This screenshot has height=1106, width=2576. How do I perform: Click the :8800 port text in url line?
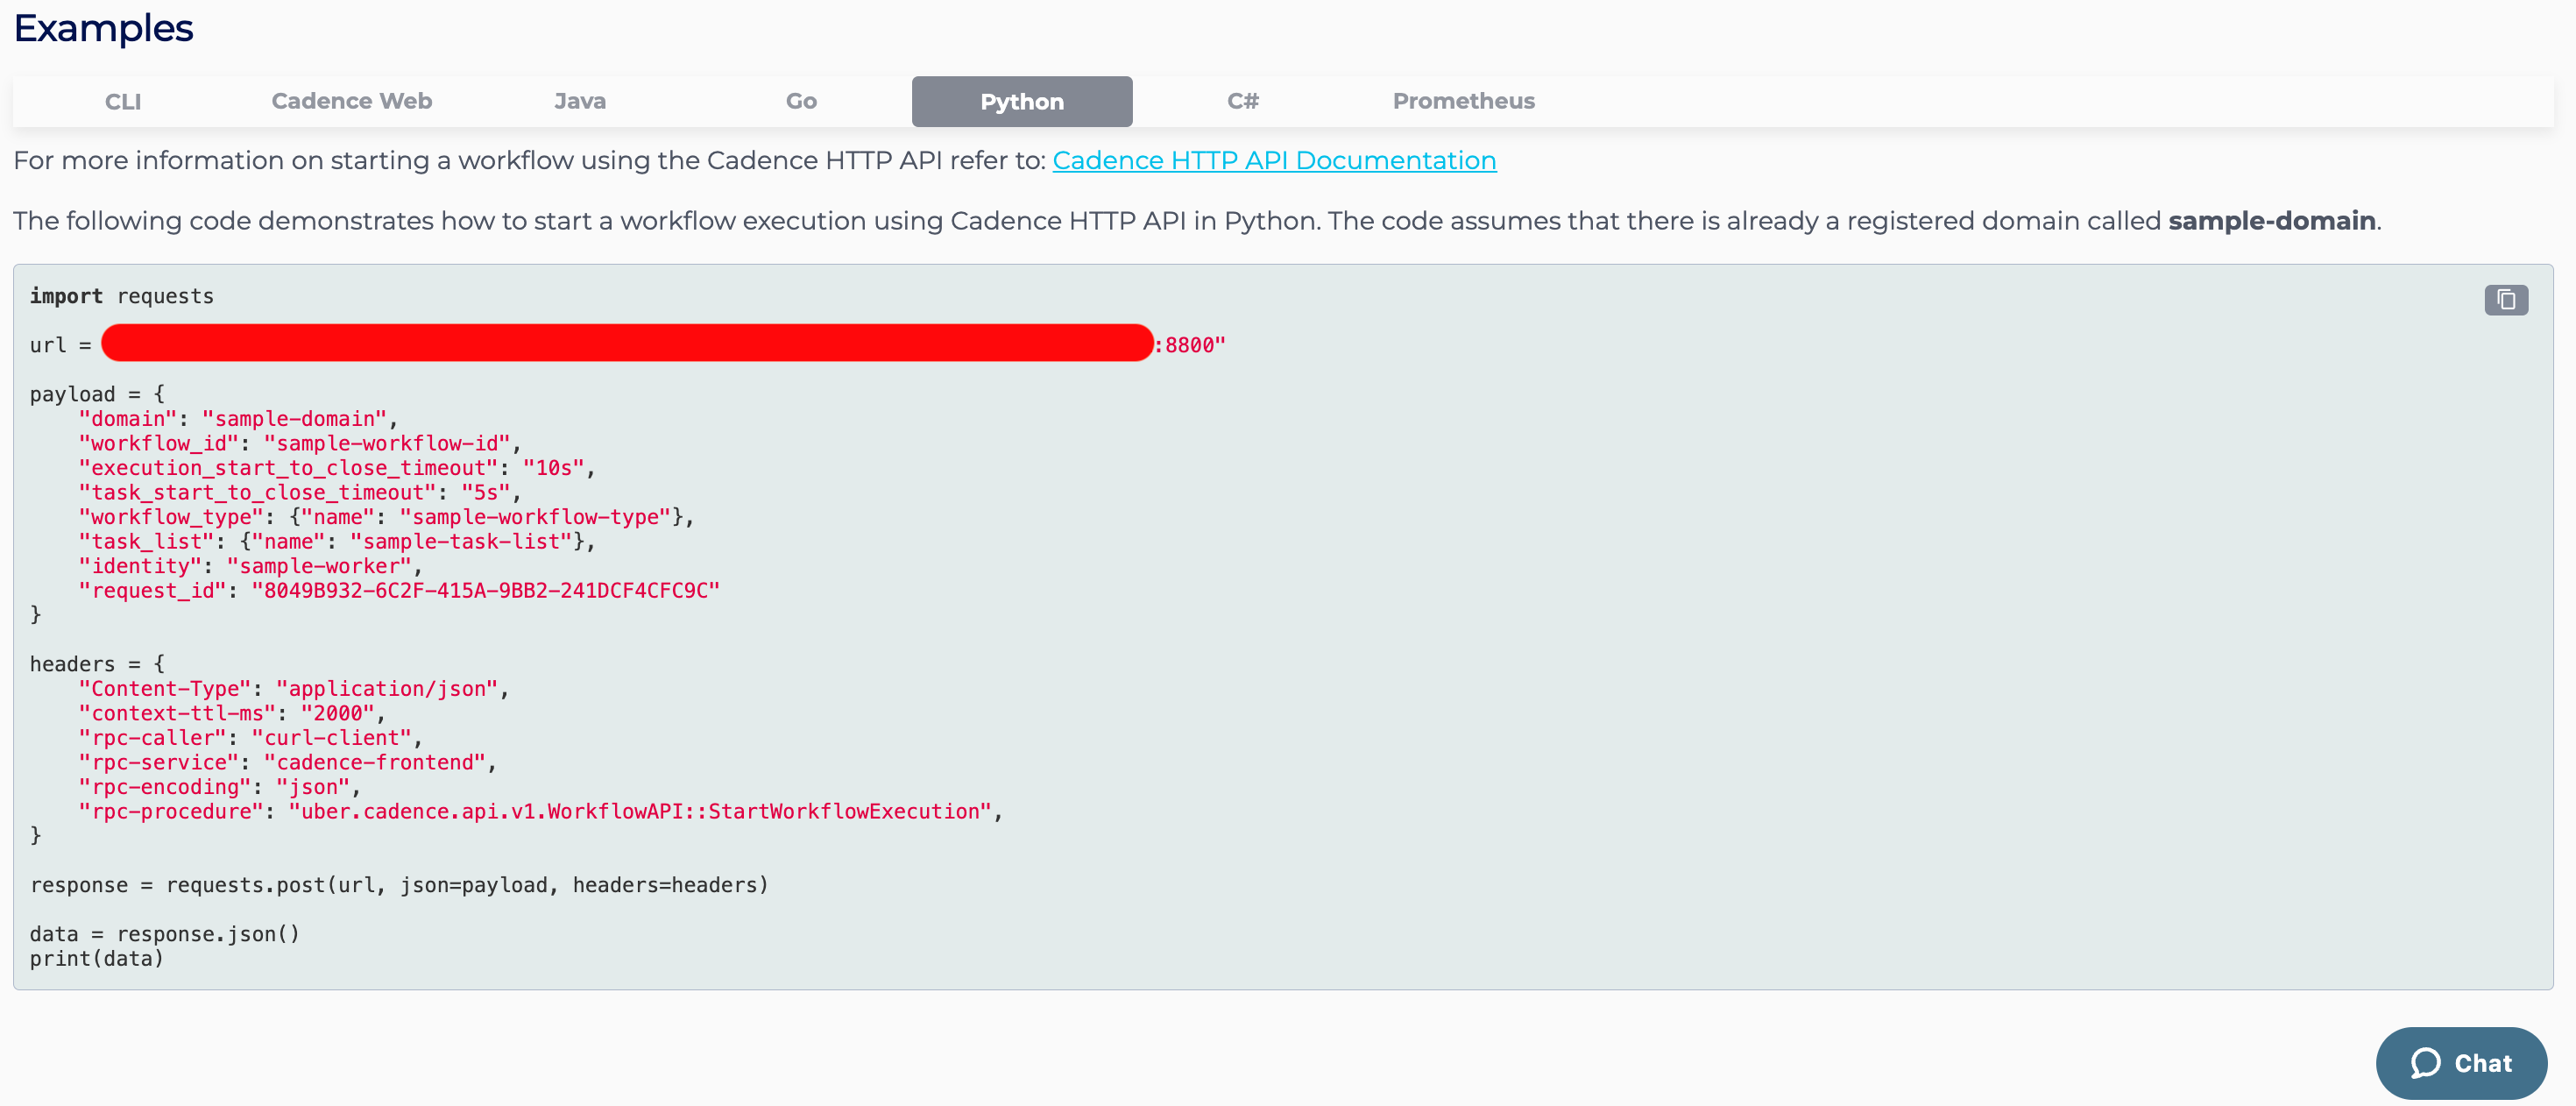coord(1189,345)
